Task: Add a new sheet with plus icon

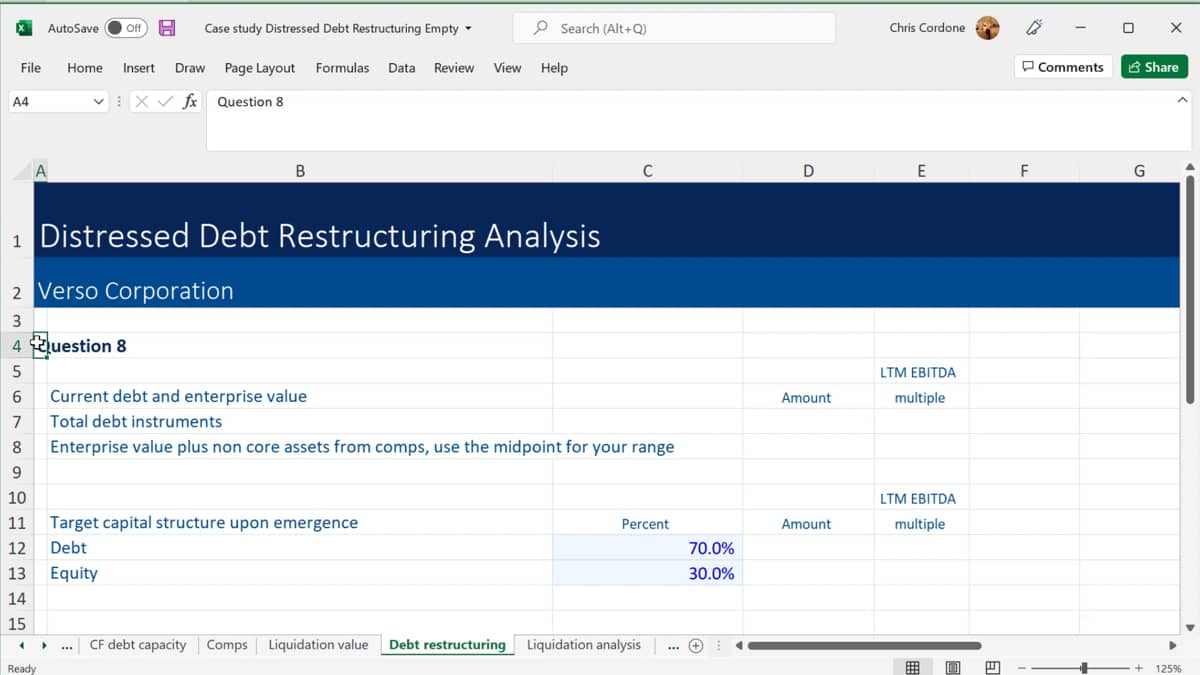Action: point(696,646)
